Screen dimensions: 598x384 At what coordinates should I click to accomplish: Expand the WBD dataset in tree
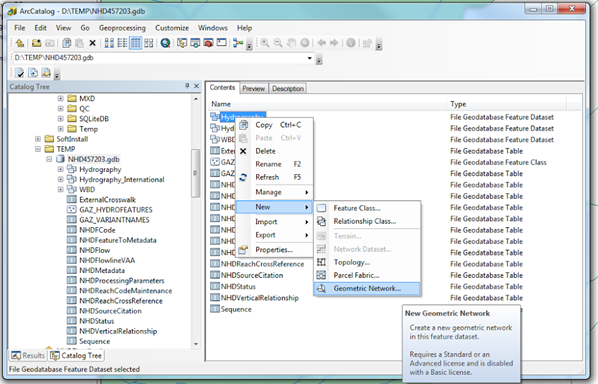61,190
